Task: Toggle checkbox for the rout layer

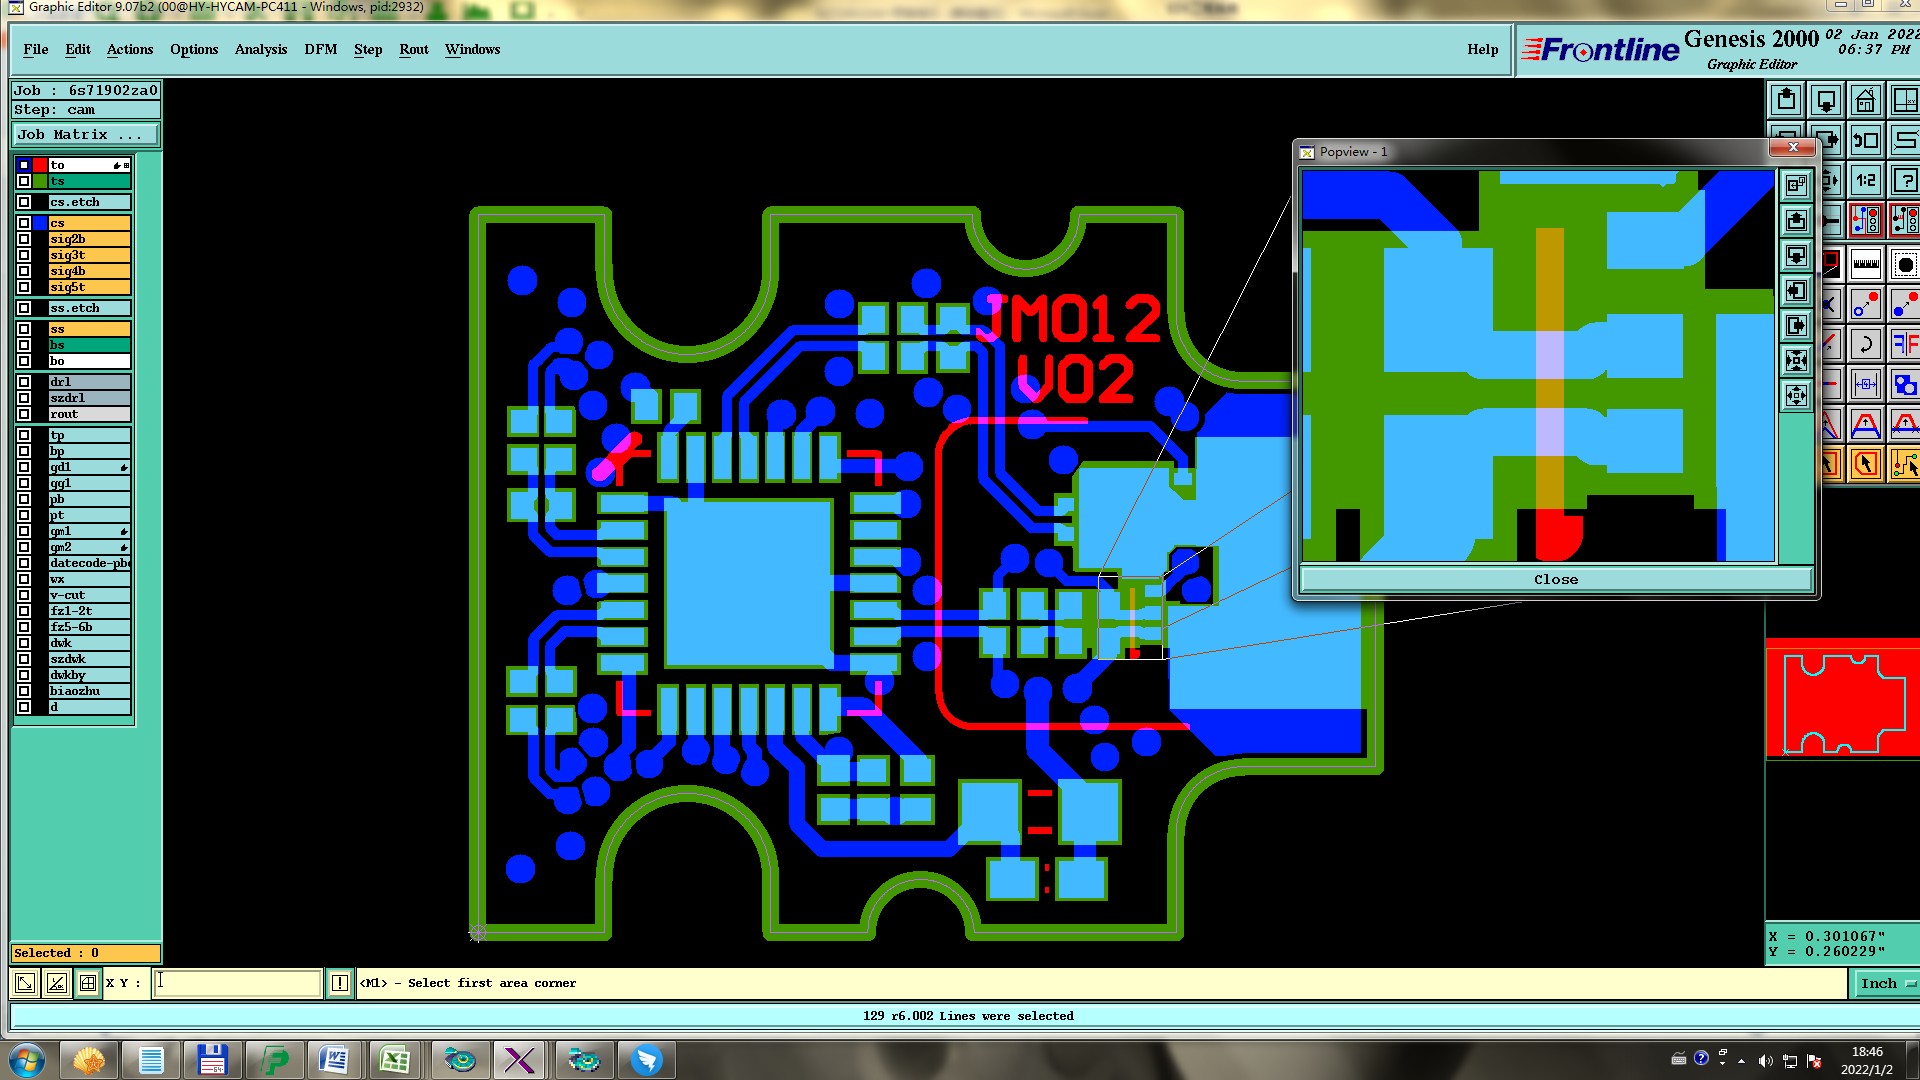Action: tap(24, 414)
